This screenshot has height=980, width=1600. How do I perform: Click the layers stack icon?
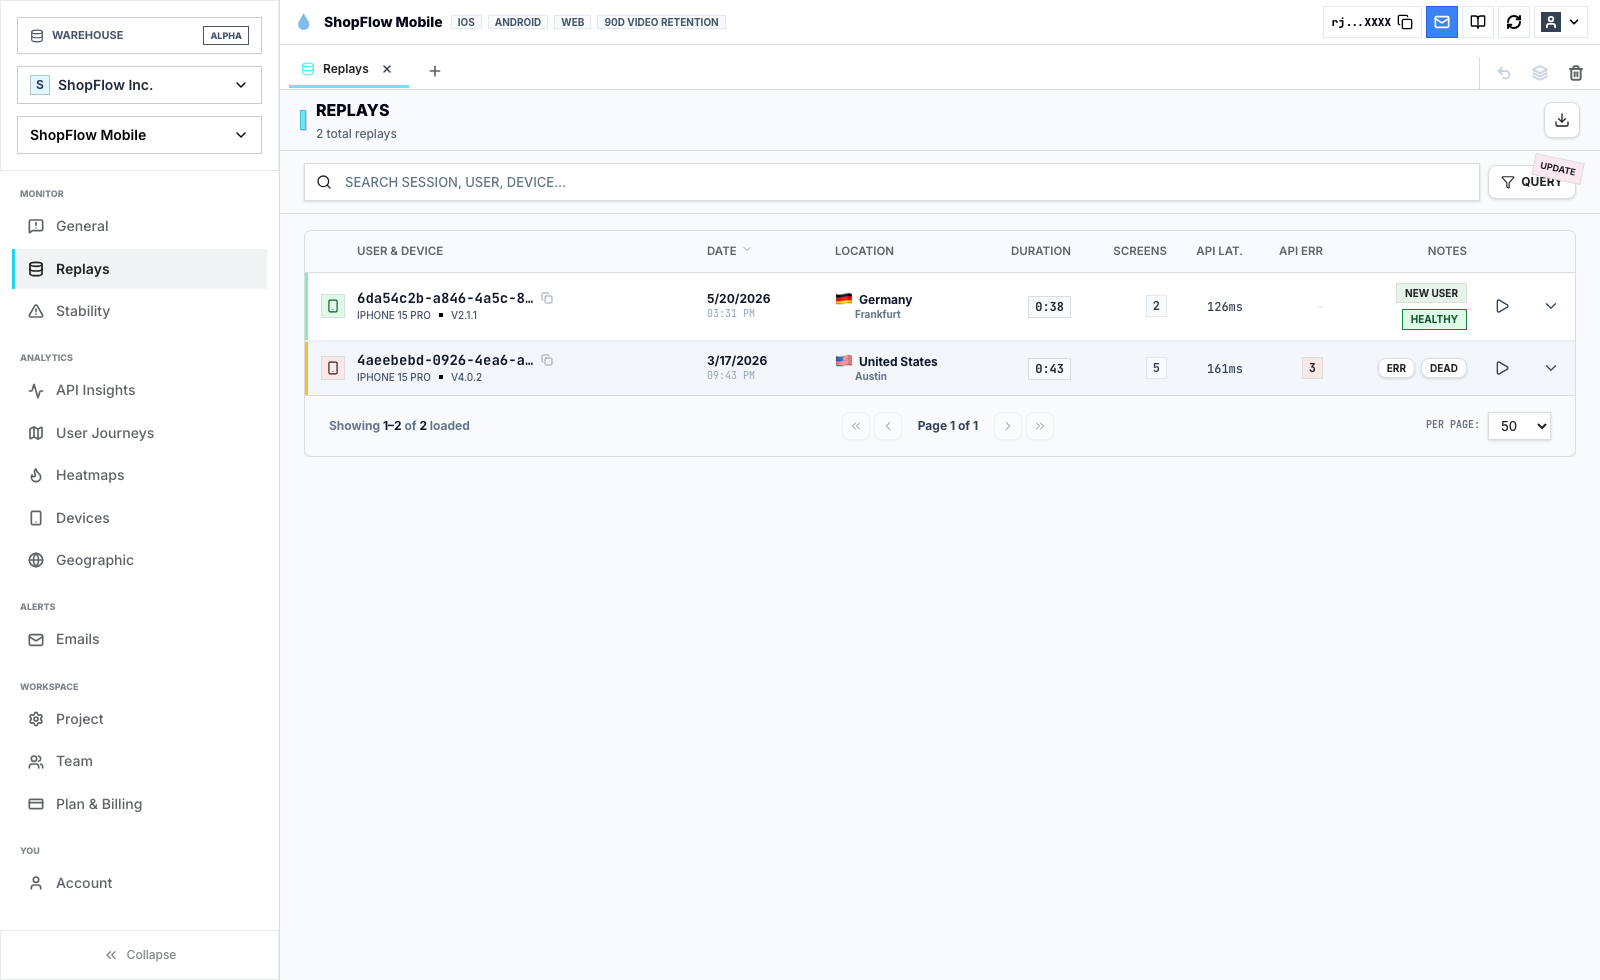click(1540, 73)
